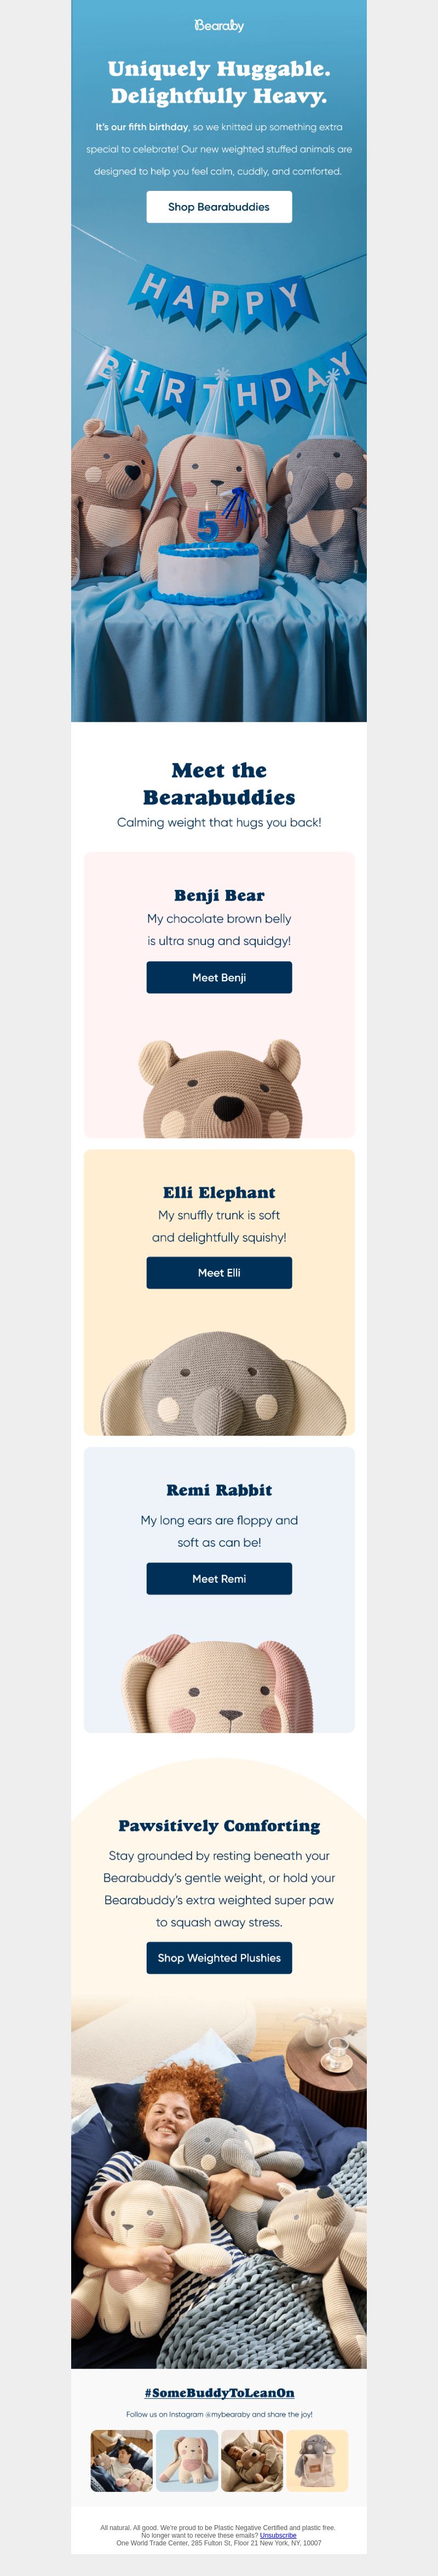Open the Instagram thumbnail showing pink-eared rabbit
The image size is (438, 2576).
pyautogui.click(x=187, y=2461)
